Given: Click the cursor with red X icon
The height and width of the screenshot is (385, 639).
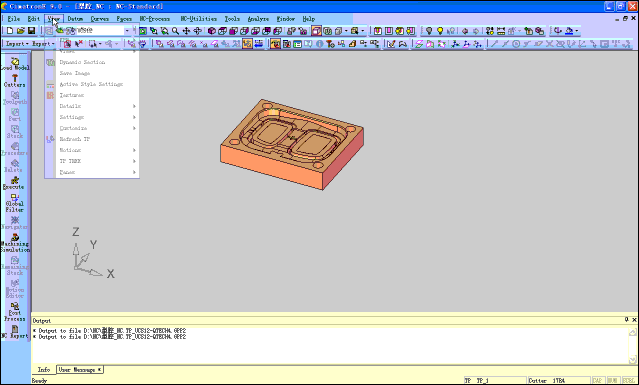Looking at the screenshot, I should (x=78, y=44).
